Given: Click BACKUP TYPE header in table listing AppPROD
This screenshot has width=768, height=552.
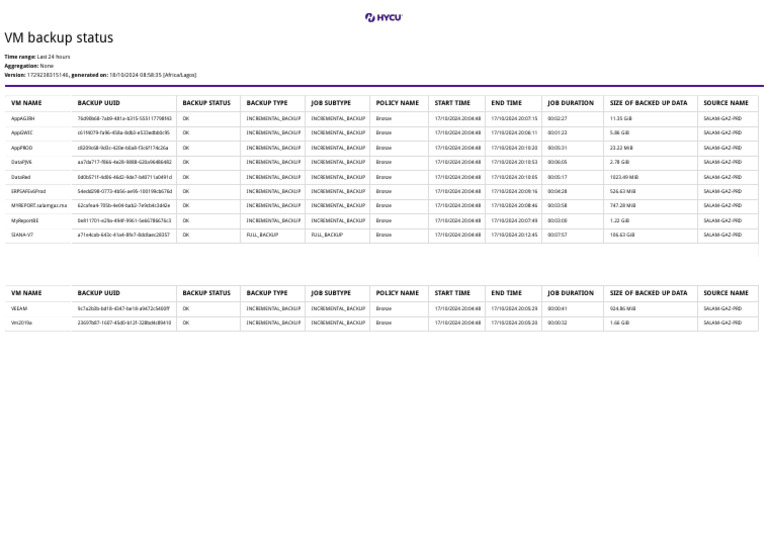Looking at the screenshot, I should point(267,103).
